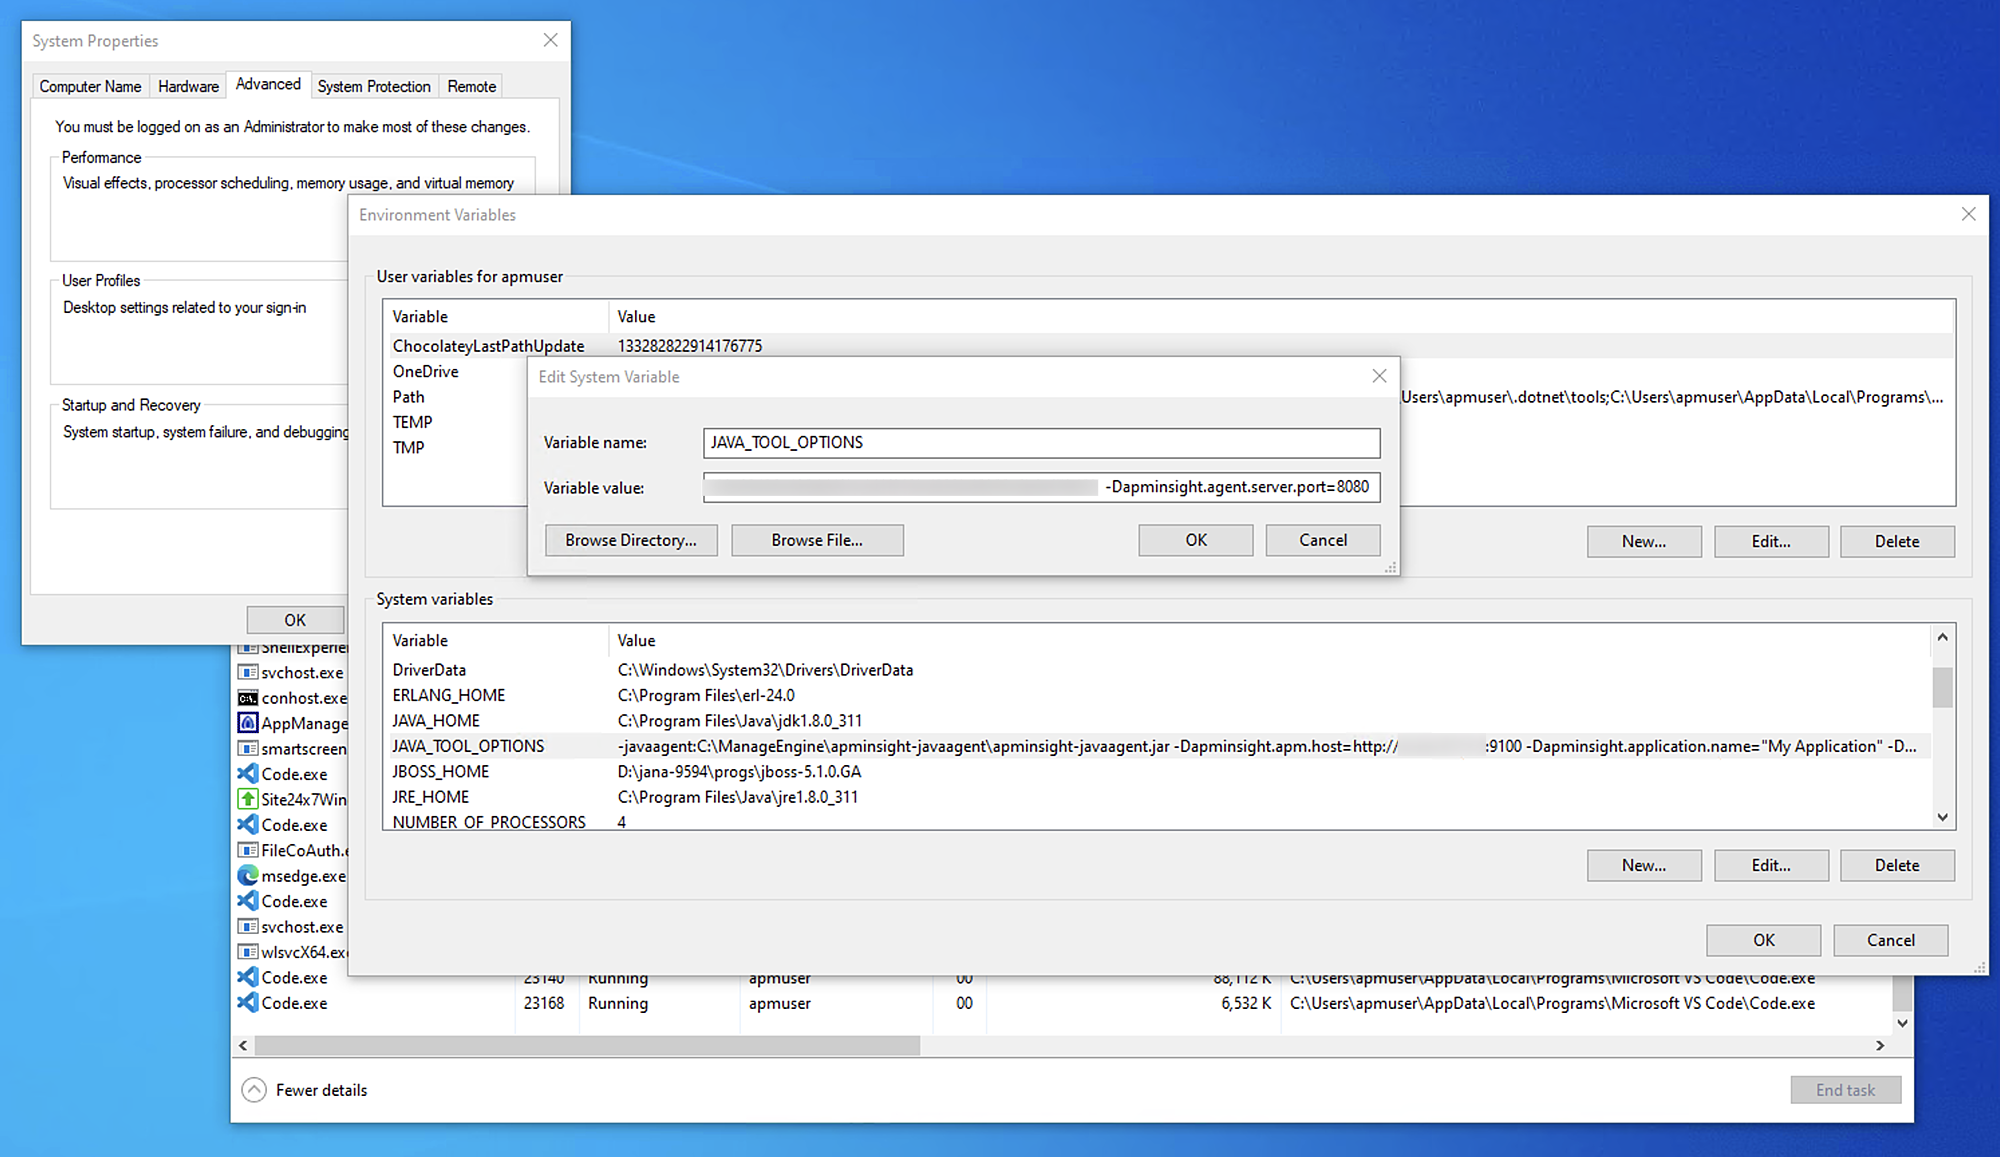The image size is (2000, 1157).
Task: Click inside the Variable name field
Action: pyautogui.click(x=1040, y=443)
